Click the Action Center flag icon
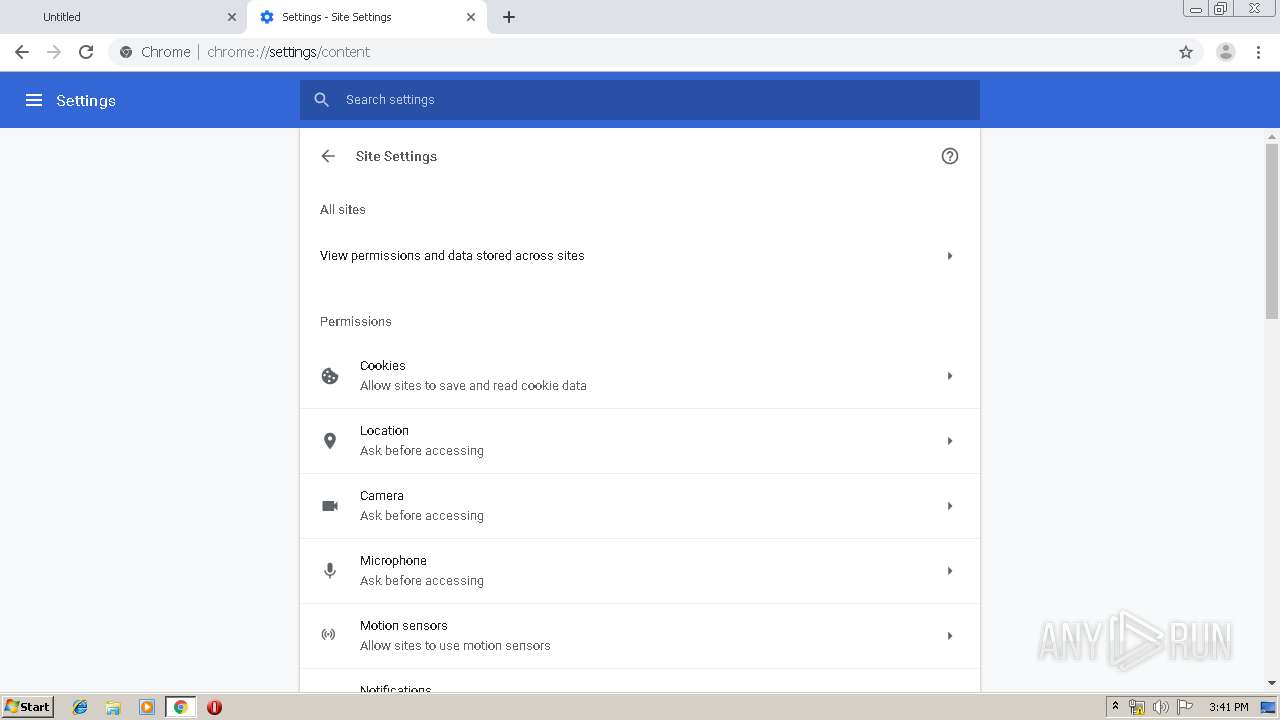The height and width of the screenshot is (720, 1280). click(x=1185, y=707)
